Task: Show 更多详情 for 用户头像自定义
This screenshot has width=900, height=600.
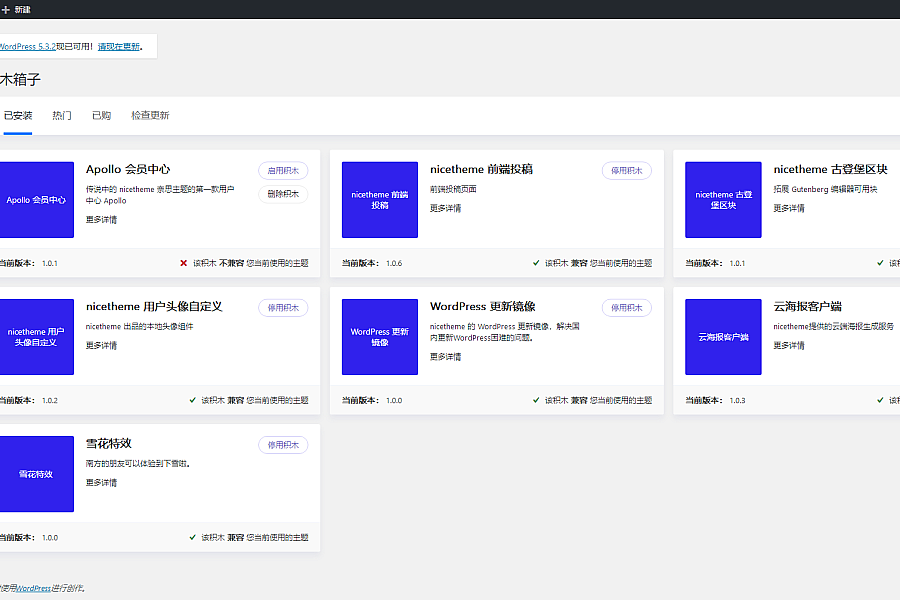Action: click(x=102, y=345)
